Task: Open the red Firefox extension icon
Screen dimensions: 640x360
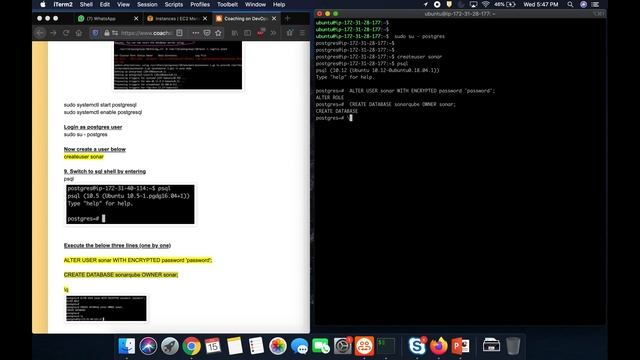Action: tap(260, 33)
